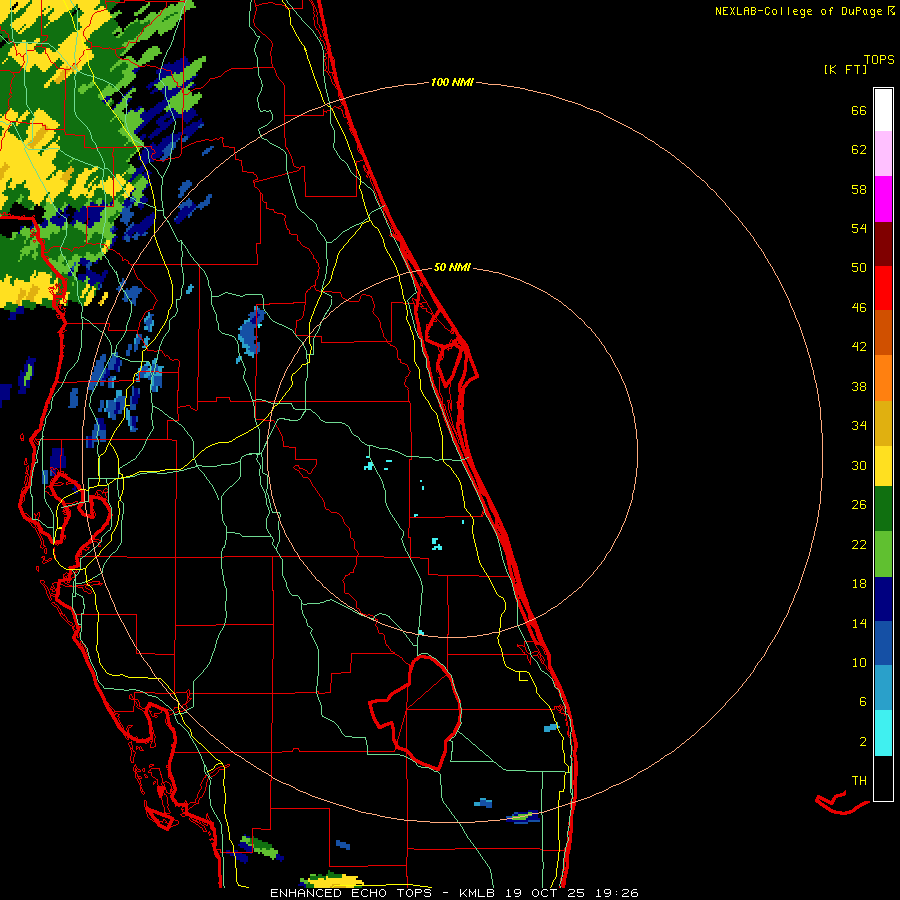Screen dimensions: 900x900
Task: Click the 19:26 timestamp text
Action: 617,893
